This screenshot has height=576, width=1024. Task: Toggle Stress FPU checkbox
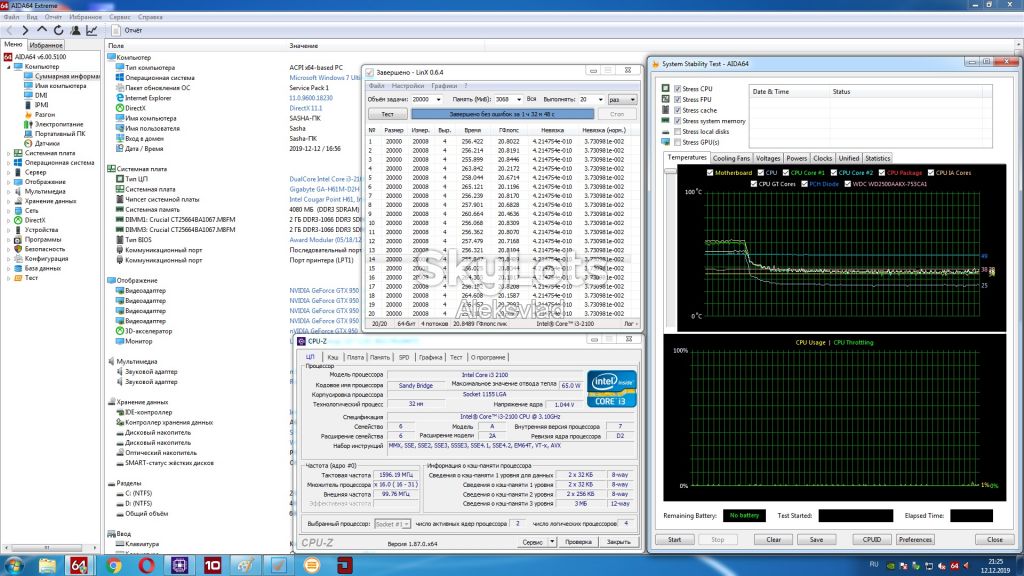coord(677,99)
